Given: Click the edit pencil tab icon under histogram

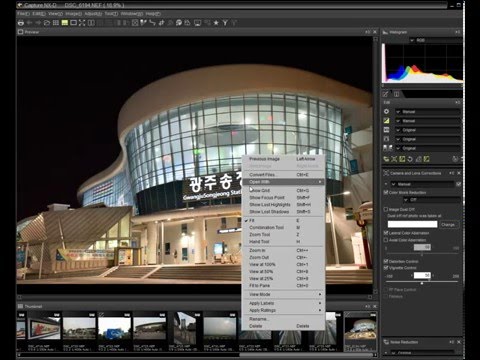Looking at the screenshot, I should [x=385, y=94].
